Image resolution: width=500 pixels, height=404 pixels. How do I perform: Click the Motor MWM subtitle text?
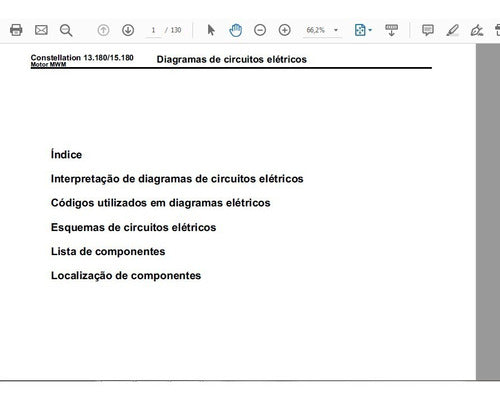click(x=48, y=64)
